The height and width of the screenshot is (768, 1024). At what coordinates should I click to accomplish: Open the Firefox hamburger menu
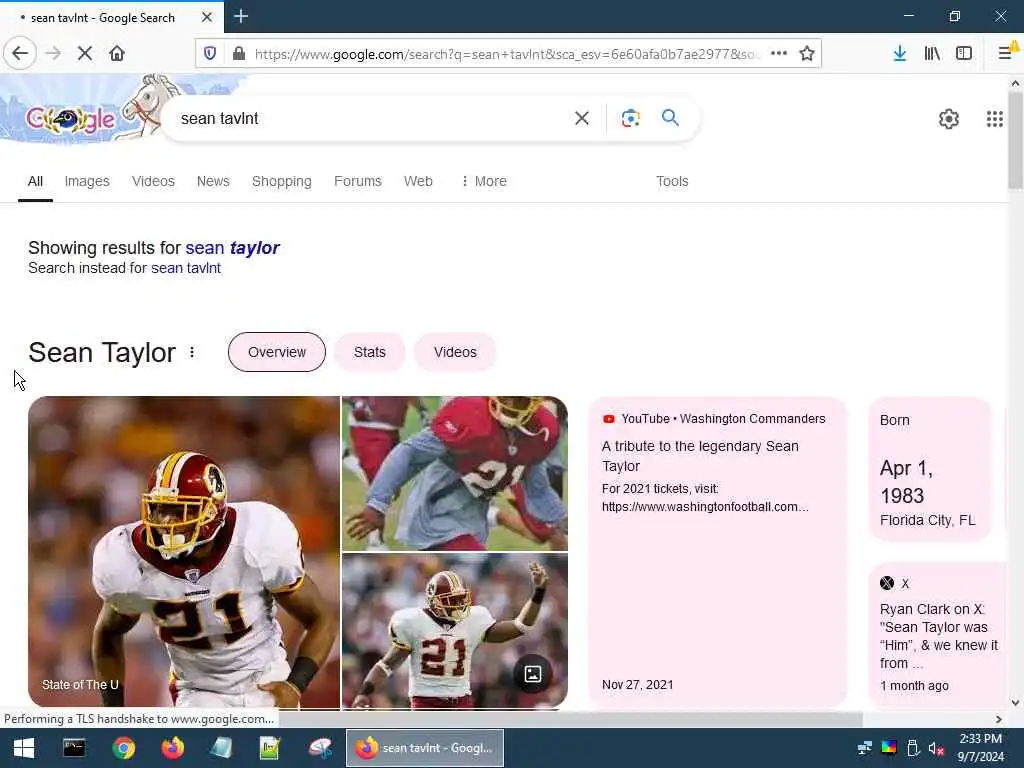point(1006,54)
